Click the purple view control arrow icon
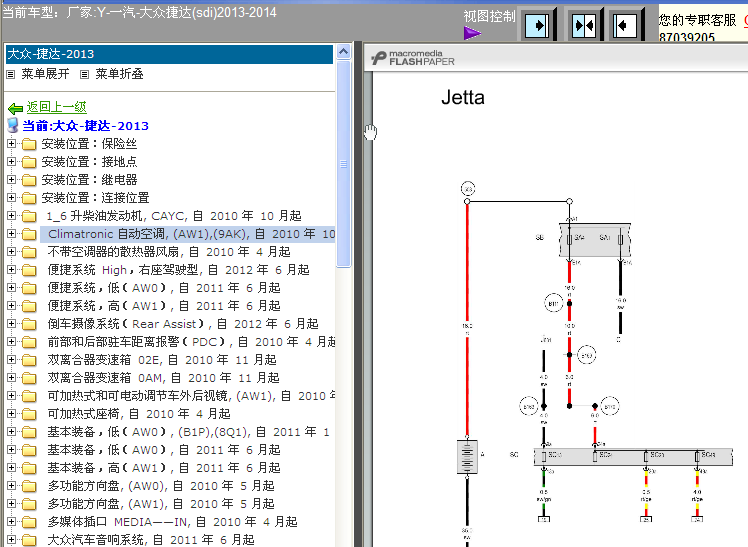This screenshot has width=748, height=547. tap(472, 33)
